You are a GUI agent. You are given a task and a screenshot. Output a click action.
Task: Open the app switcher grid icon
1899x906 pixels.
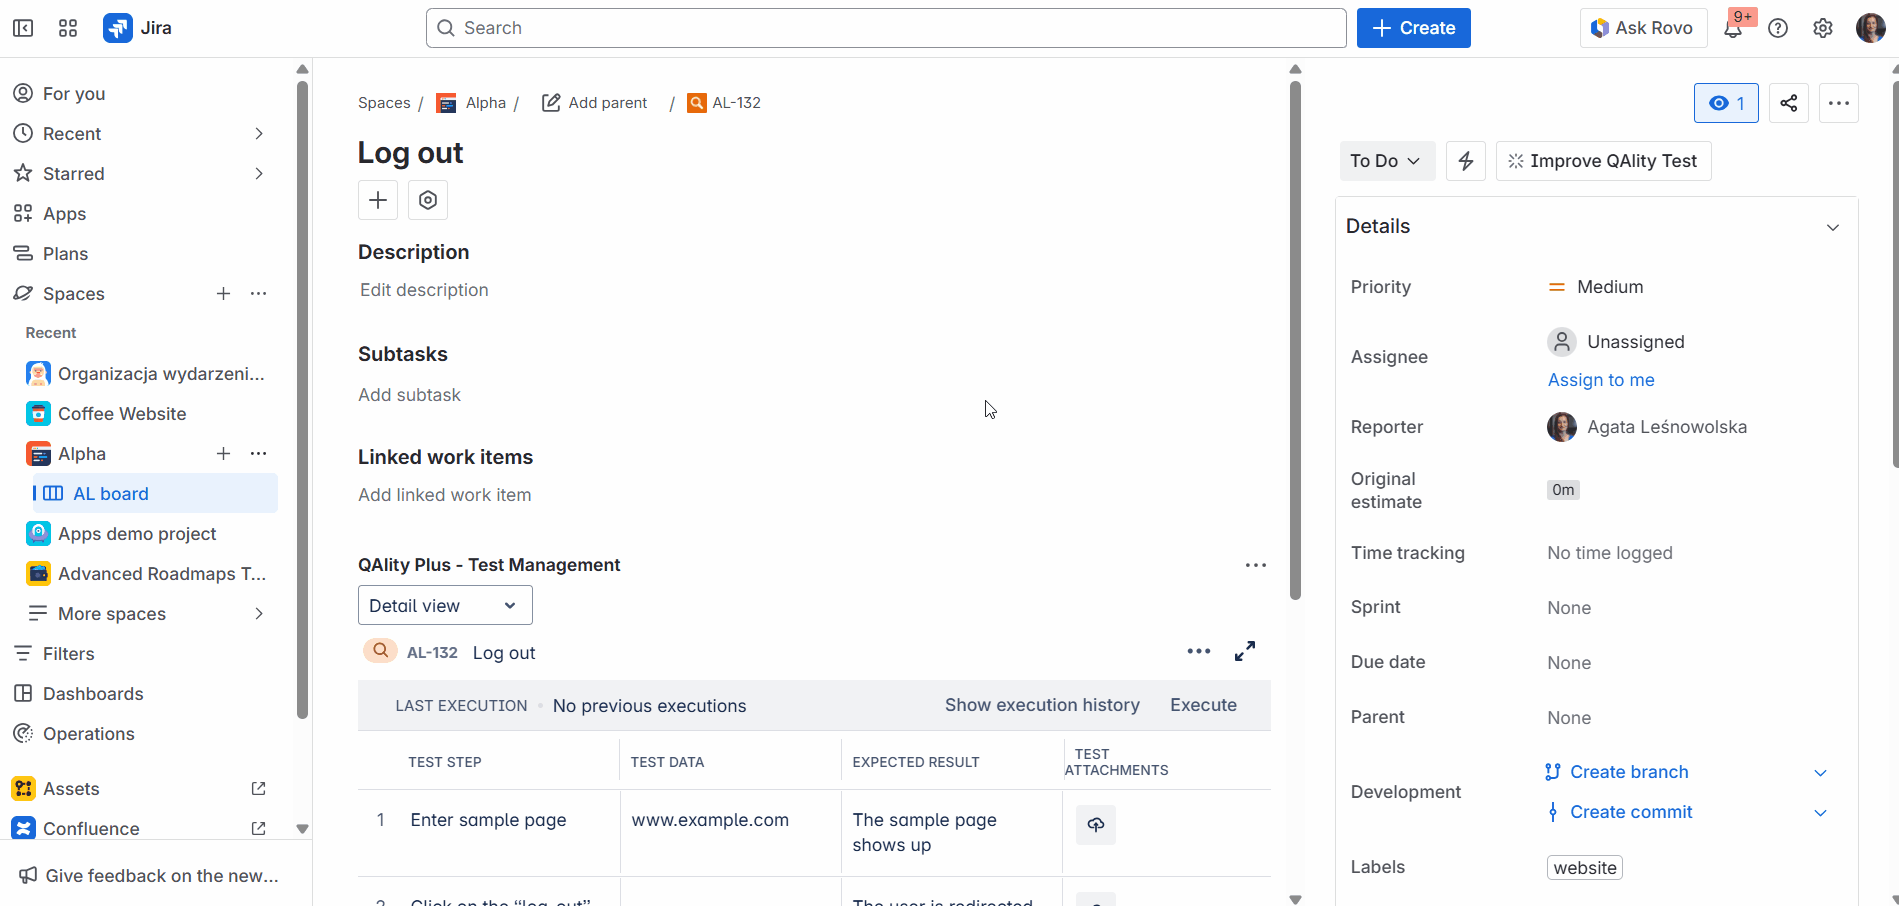coord(68,28)
